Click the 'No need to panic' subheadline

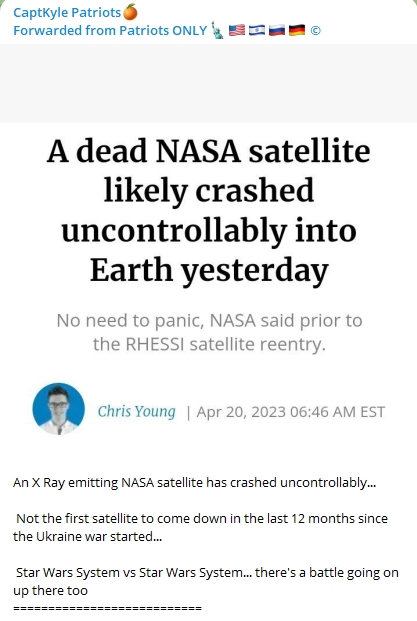209,332
